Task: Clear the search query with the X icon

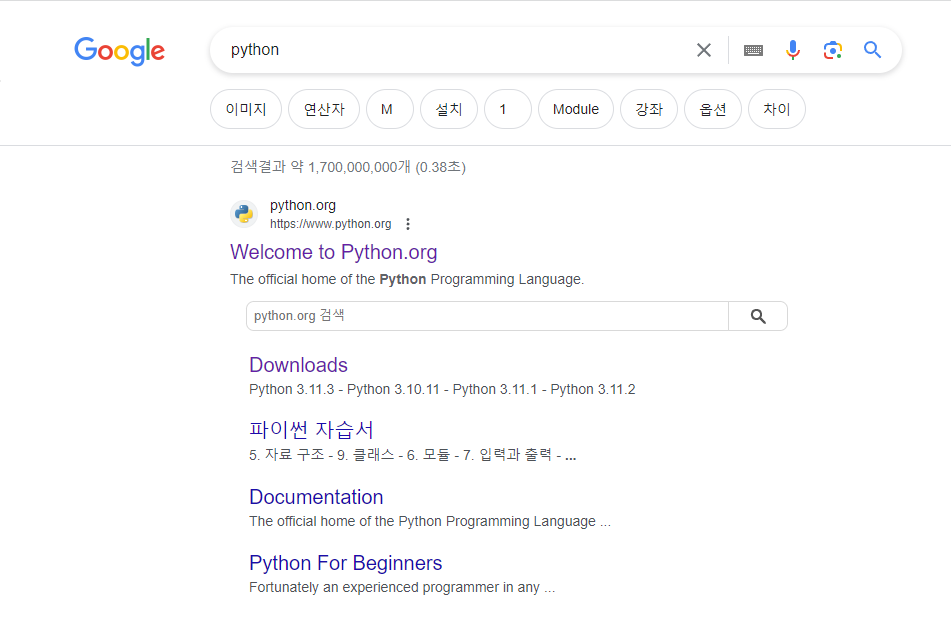Action: click(x=704, y=50)
